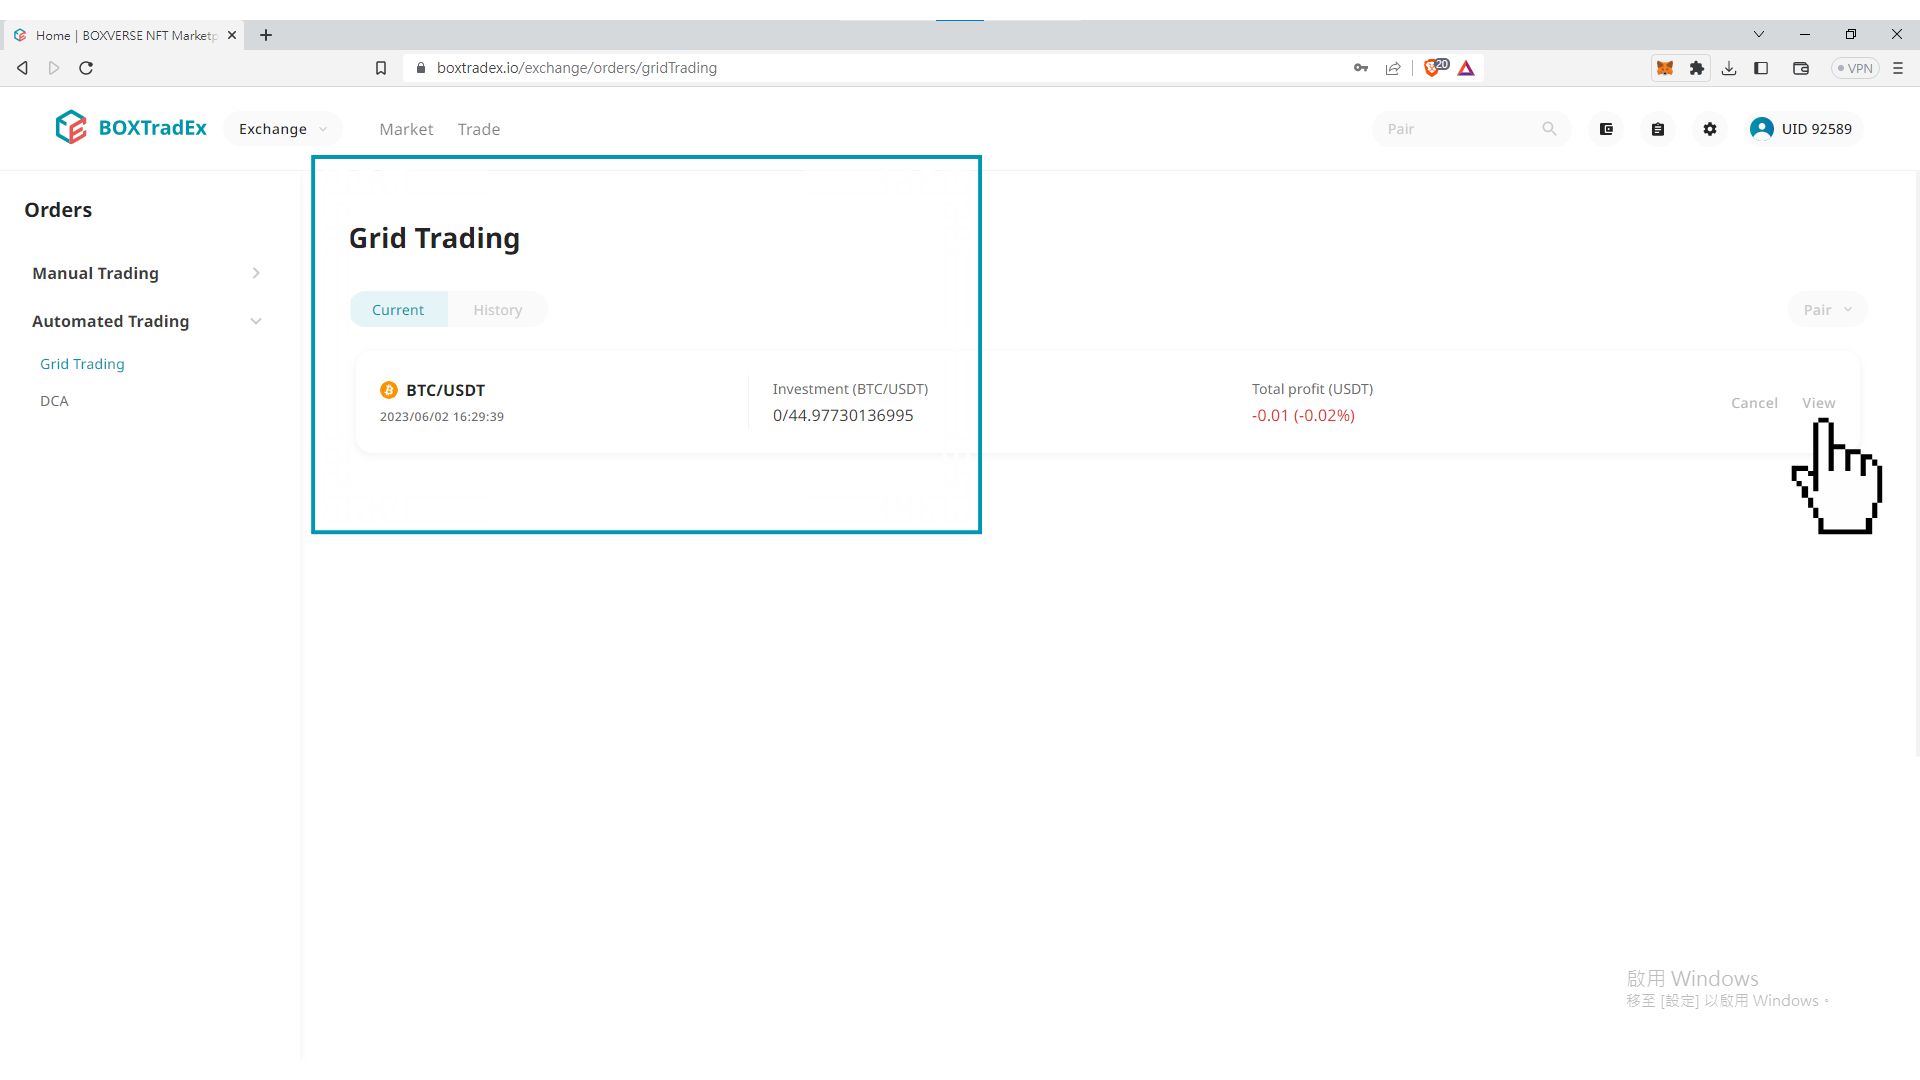
Task: Open the wallet icon in header
Action: tap(1606, 129)
